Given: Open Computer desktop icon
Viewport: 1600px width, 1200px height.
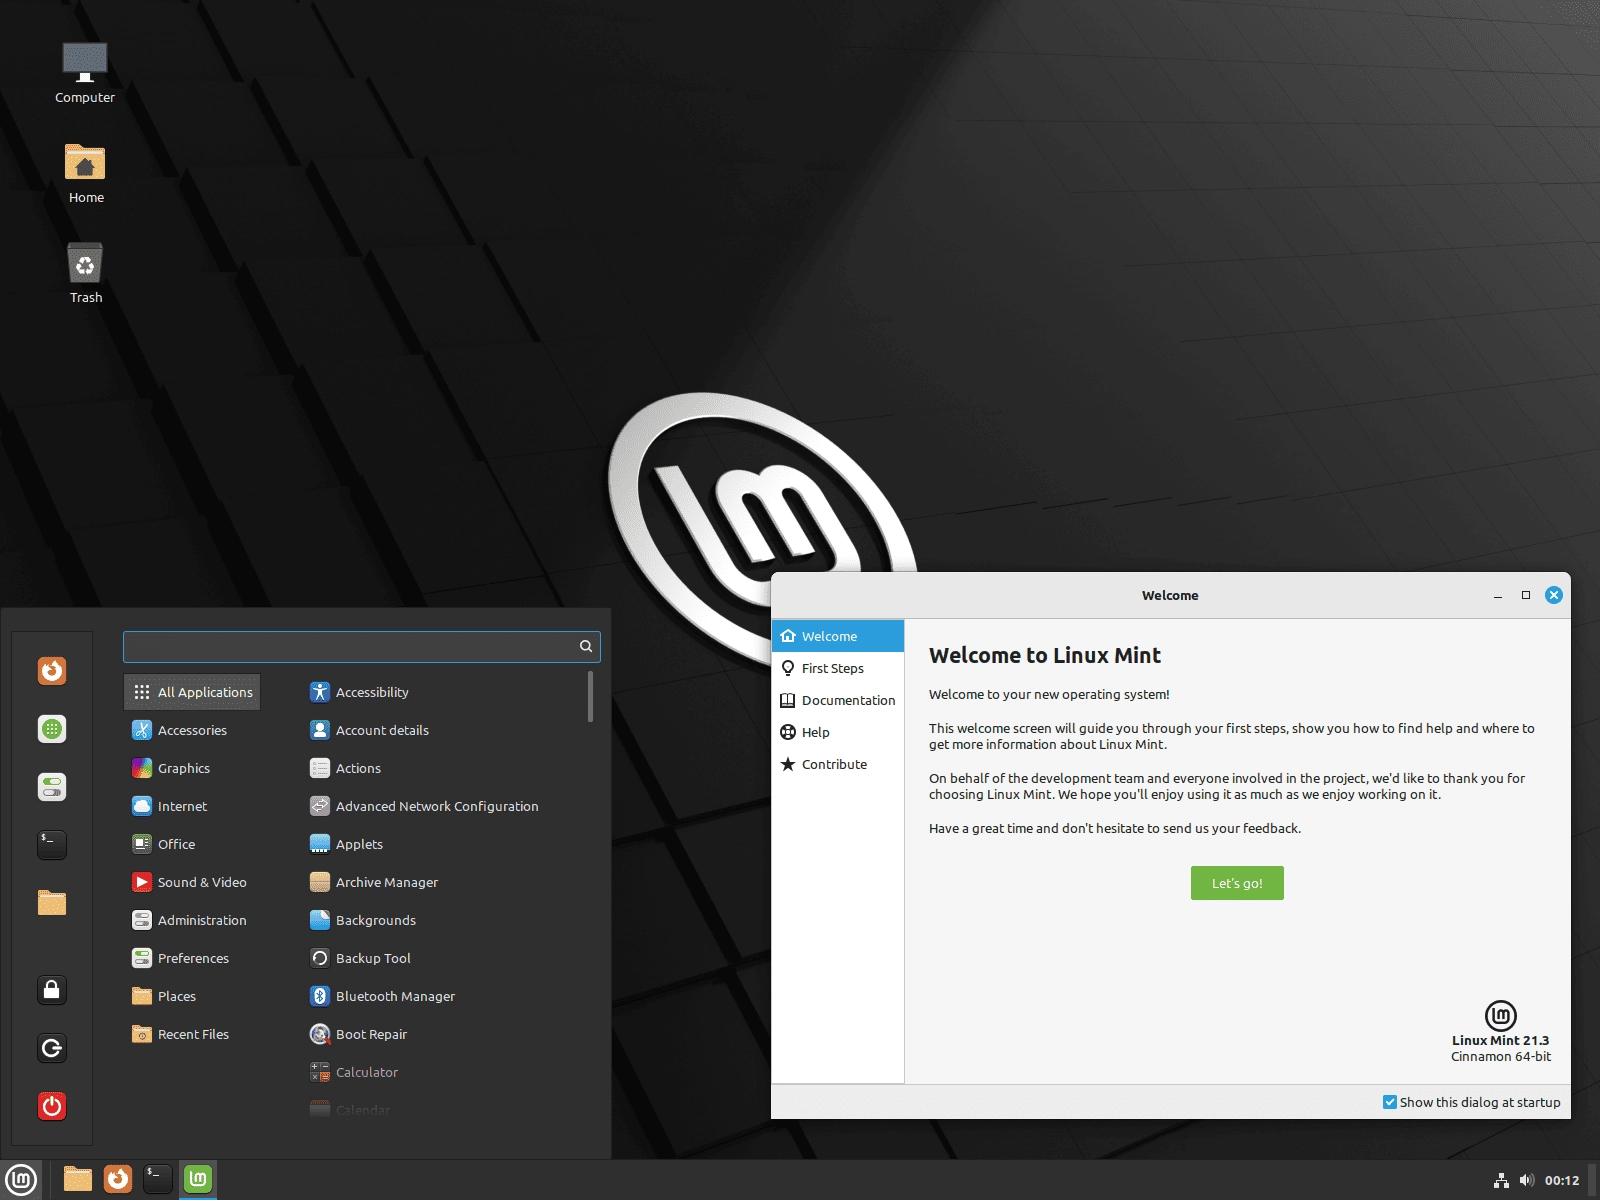Looking at the screenshot, I should (x=85, y=73).
